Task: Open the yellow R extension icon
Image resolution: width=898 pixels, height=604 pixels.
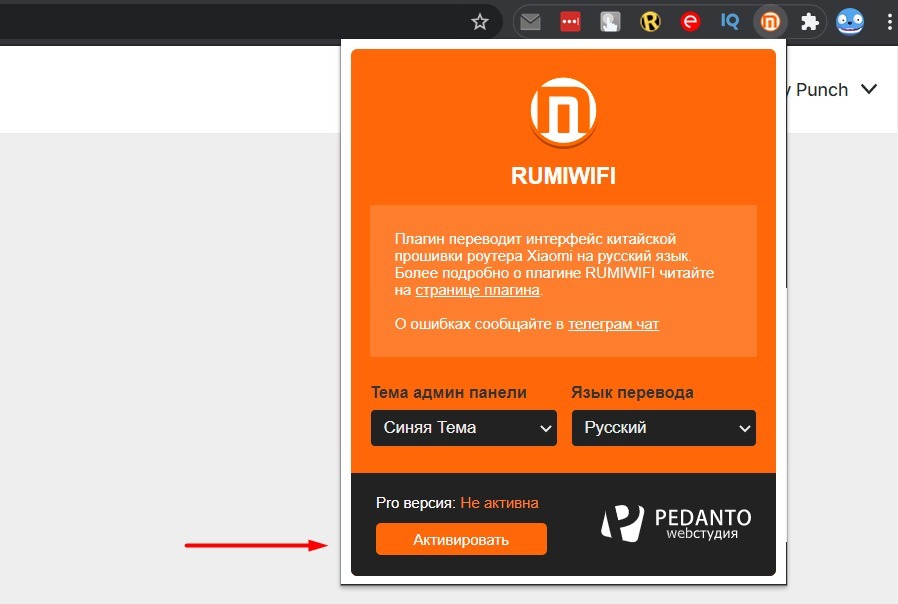Action: tap(650, 22)
